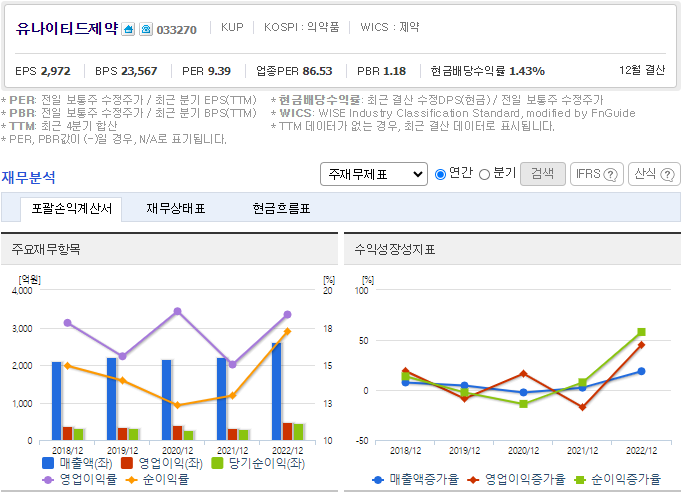The height and width of the screenshot is (498, 690).
Task: Open the IFRS help button
Action: click(596, 174)
